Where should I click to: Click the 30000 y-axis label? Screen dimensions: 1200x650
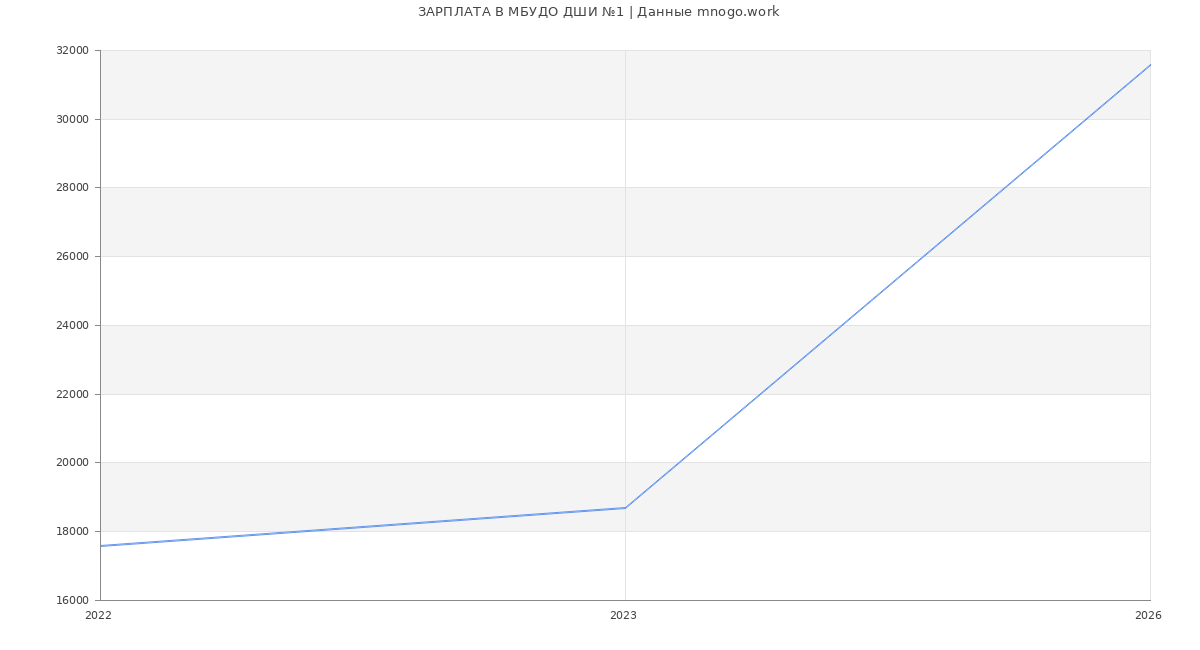pyautogui.click(x=71, y=119)
